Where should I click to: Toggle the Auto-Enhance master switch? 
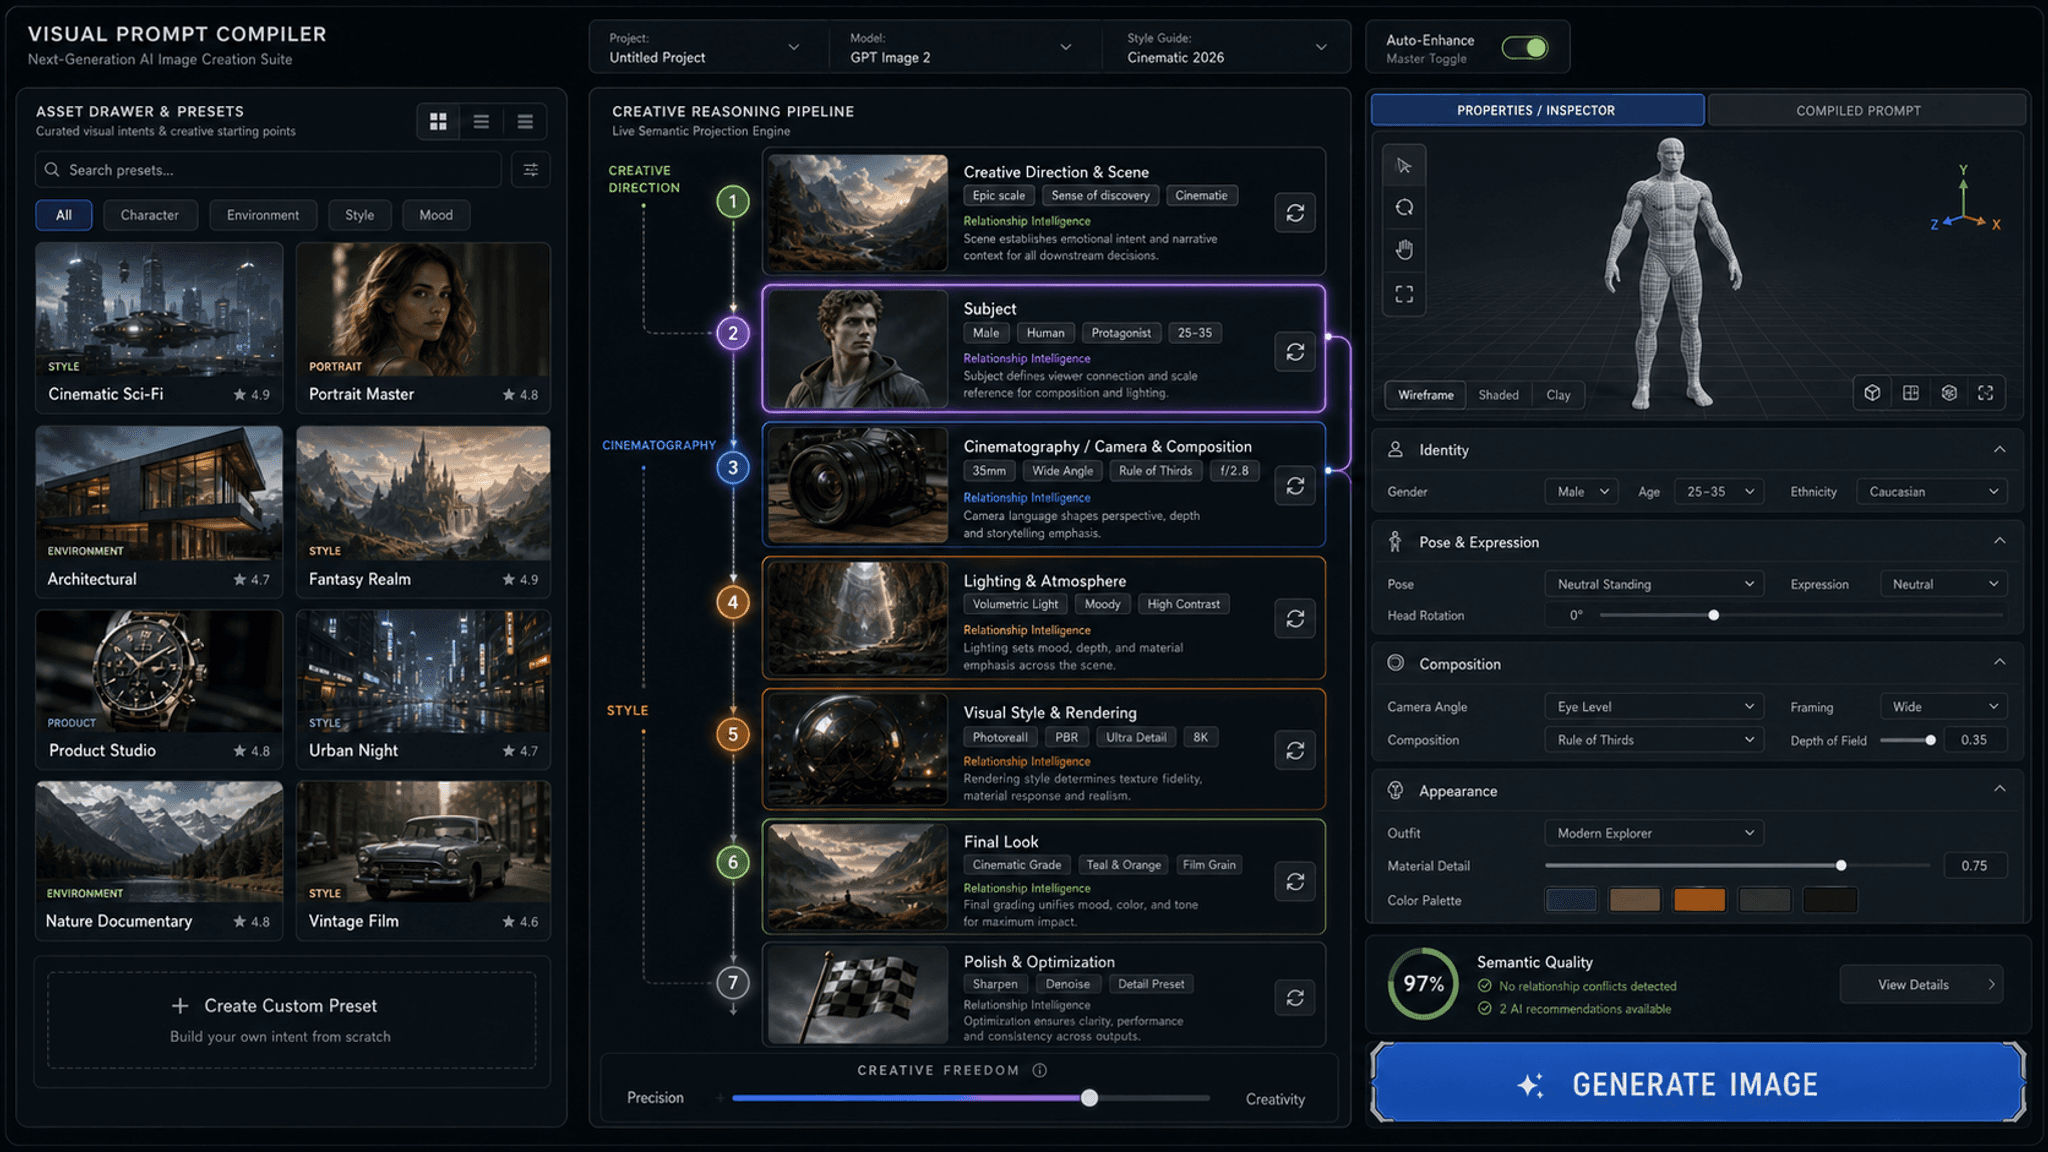pyautogui.click(x=1525, y=48)
